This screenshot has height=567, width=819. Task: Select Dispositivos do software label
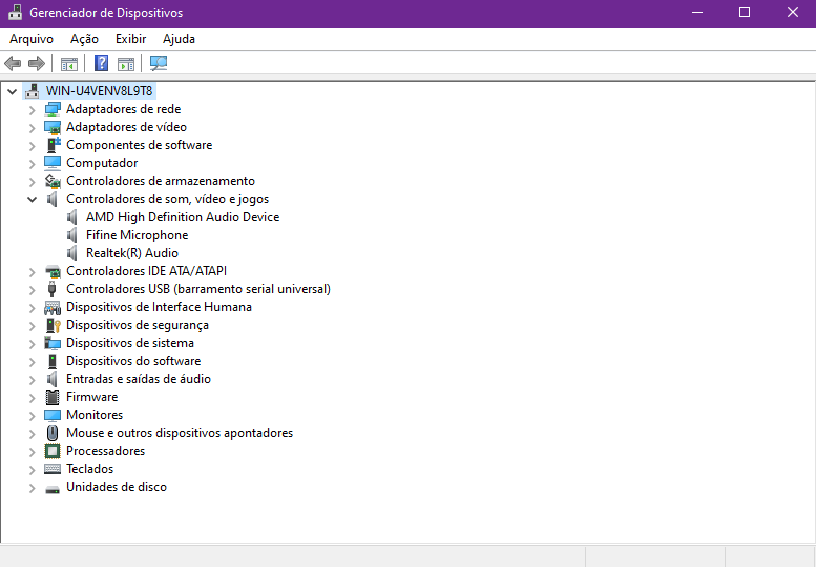click(x=133, y=361)
